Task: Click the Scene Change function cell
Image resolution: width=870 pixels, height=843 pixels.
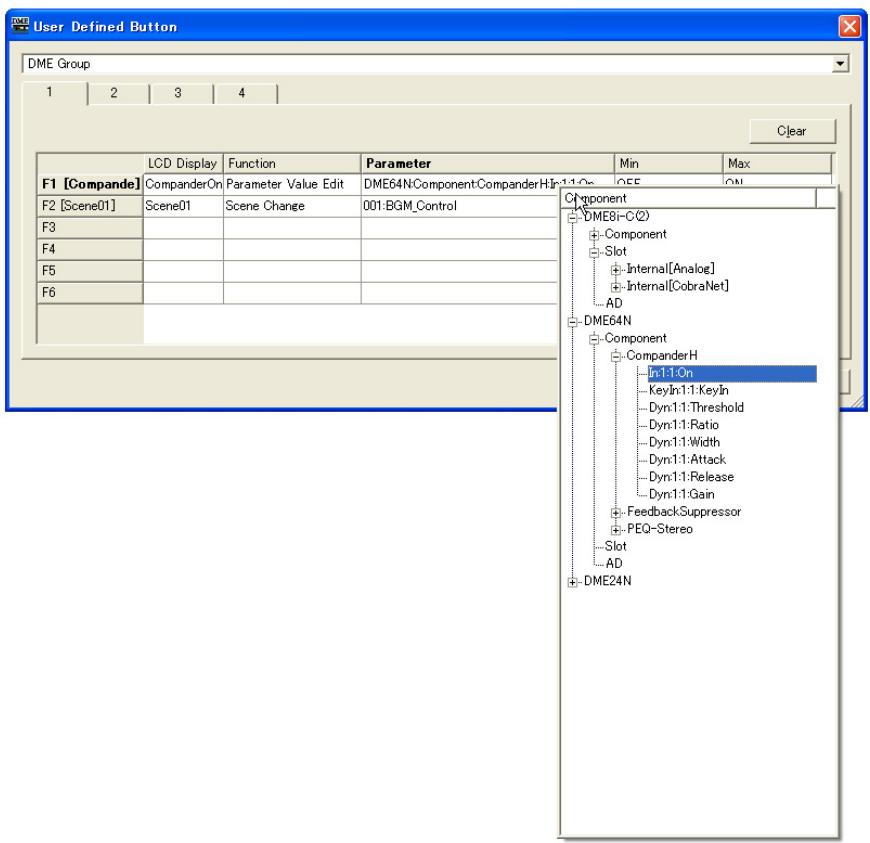Action: tap(292, 205)
